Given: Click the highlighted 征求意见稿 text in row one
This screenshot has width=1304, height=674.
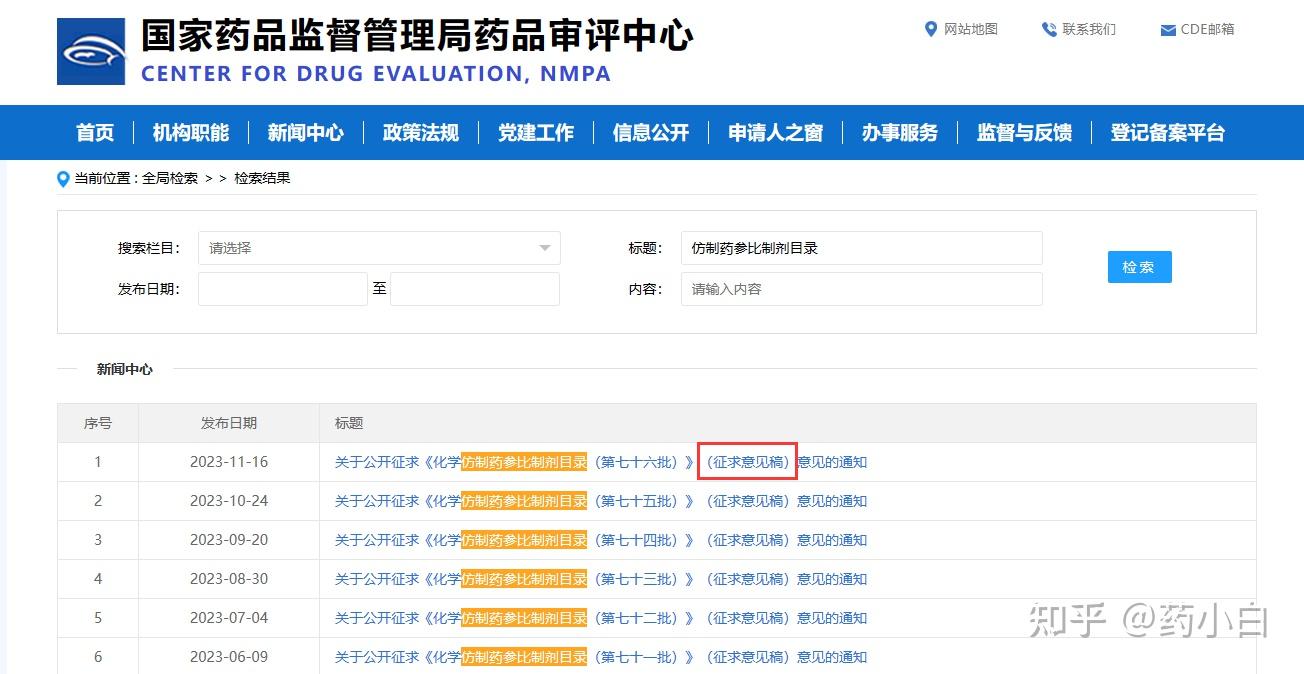Looking at the screenshot, I should (747, 461).
